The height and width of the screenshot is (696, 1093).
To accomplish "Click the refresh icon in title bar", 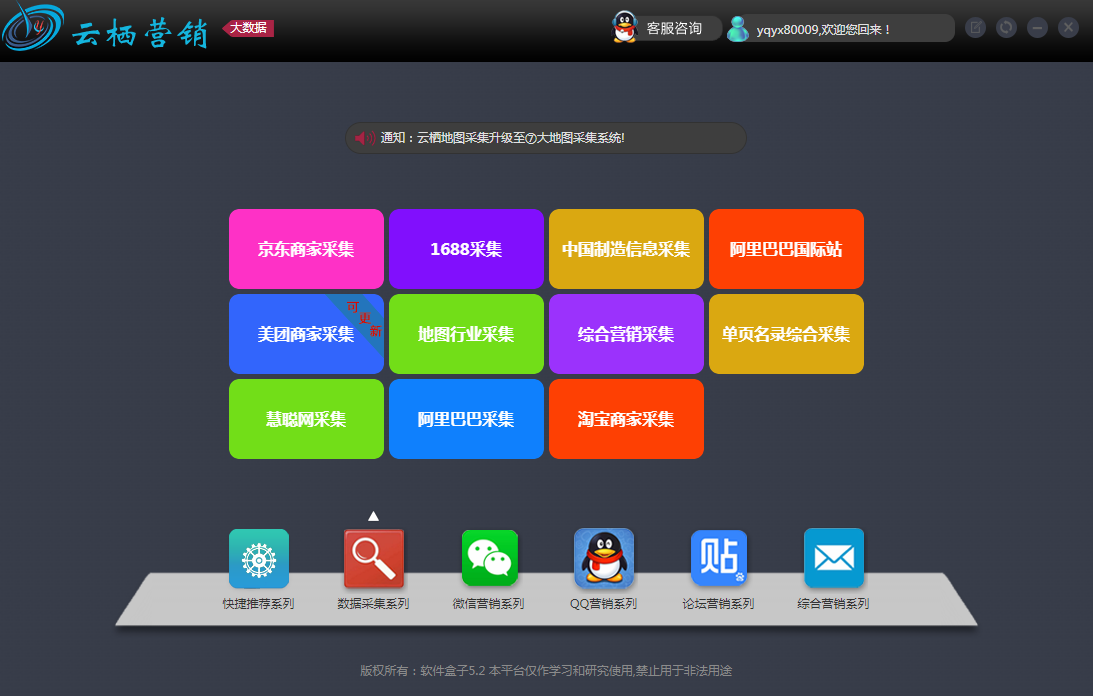I will (x=1006, y=28).
